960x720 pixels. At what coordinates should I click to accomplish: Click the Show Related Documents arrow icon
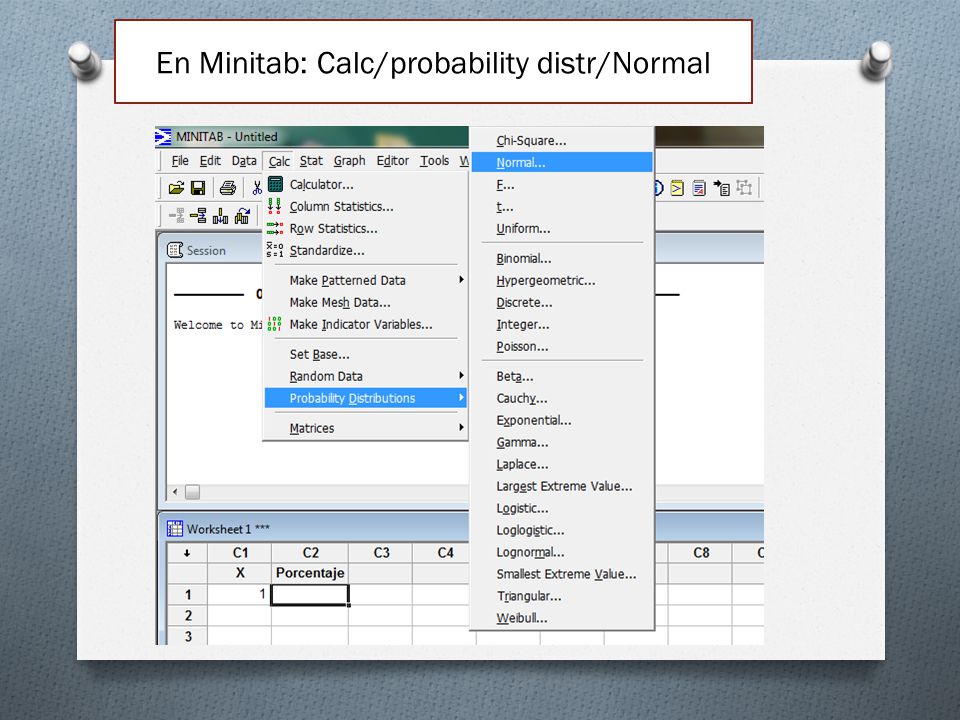click(x=721, y=188)
